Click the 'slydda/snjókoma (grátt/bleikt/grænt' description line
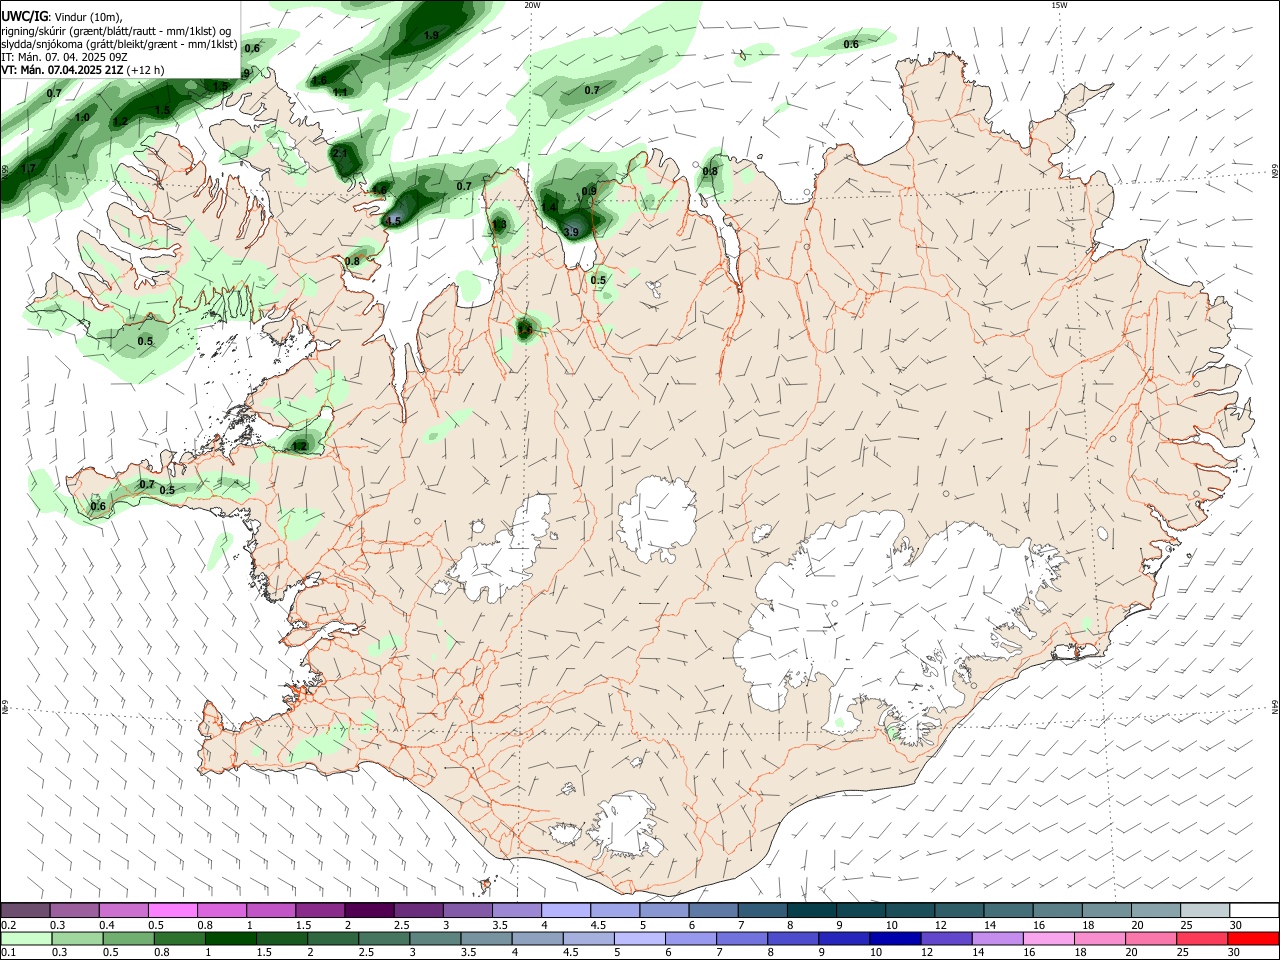Image resolution: width=1280 pixels, height=960 pixels. click(119, 44)
